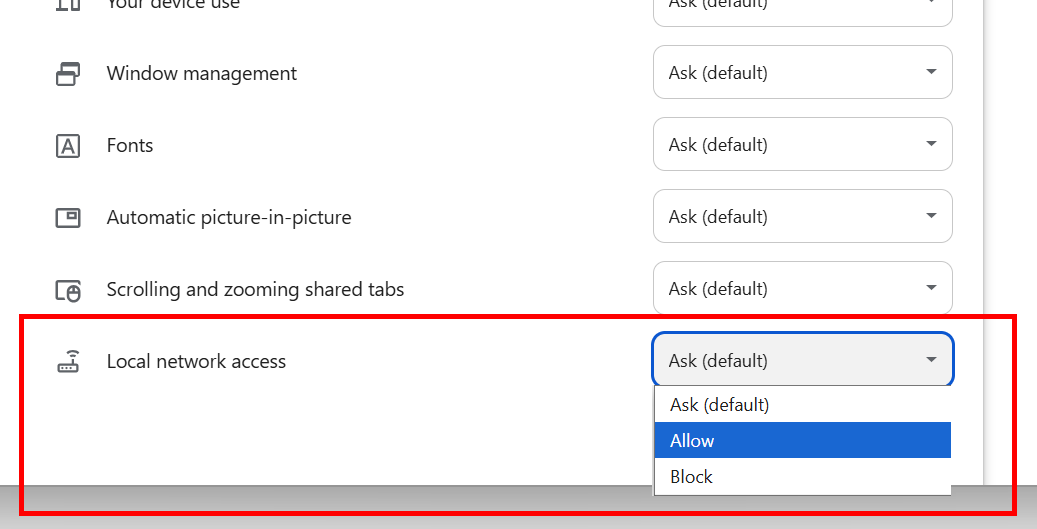The width and height of the screenshot is (1037, 529).
Task: Click the Window management label
Action: [x=201, y=73]
